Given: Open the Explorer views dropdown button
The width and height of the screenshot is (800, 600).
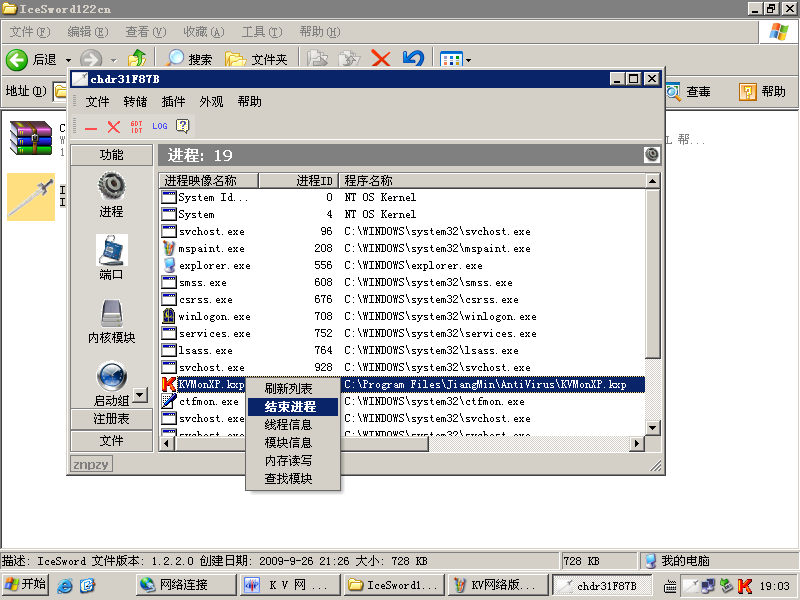Looking at the screenshot, I should [455, 59].
